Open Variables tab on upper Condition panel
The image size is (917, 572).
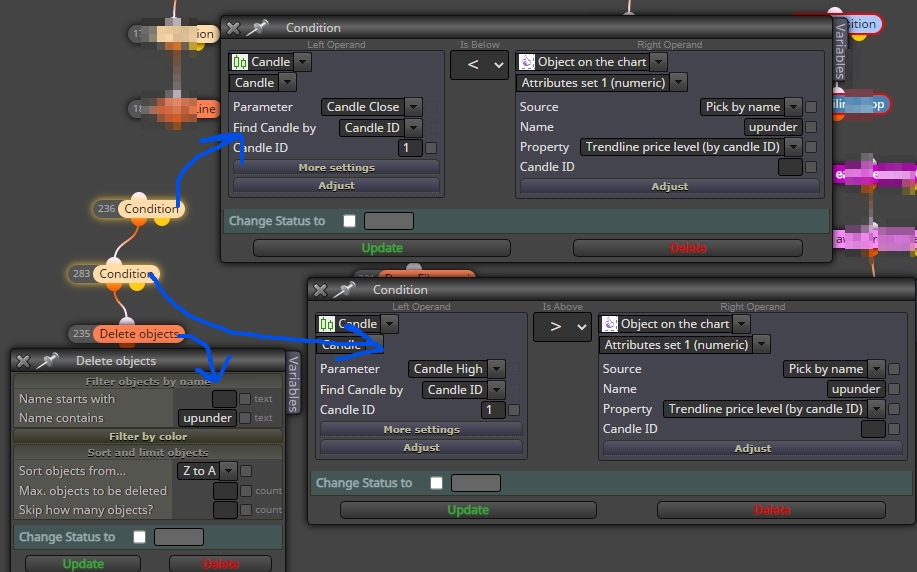(840, 51)
